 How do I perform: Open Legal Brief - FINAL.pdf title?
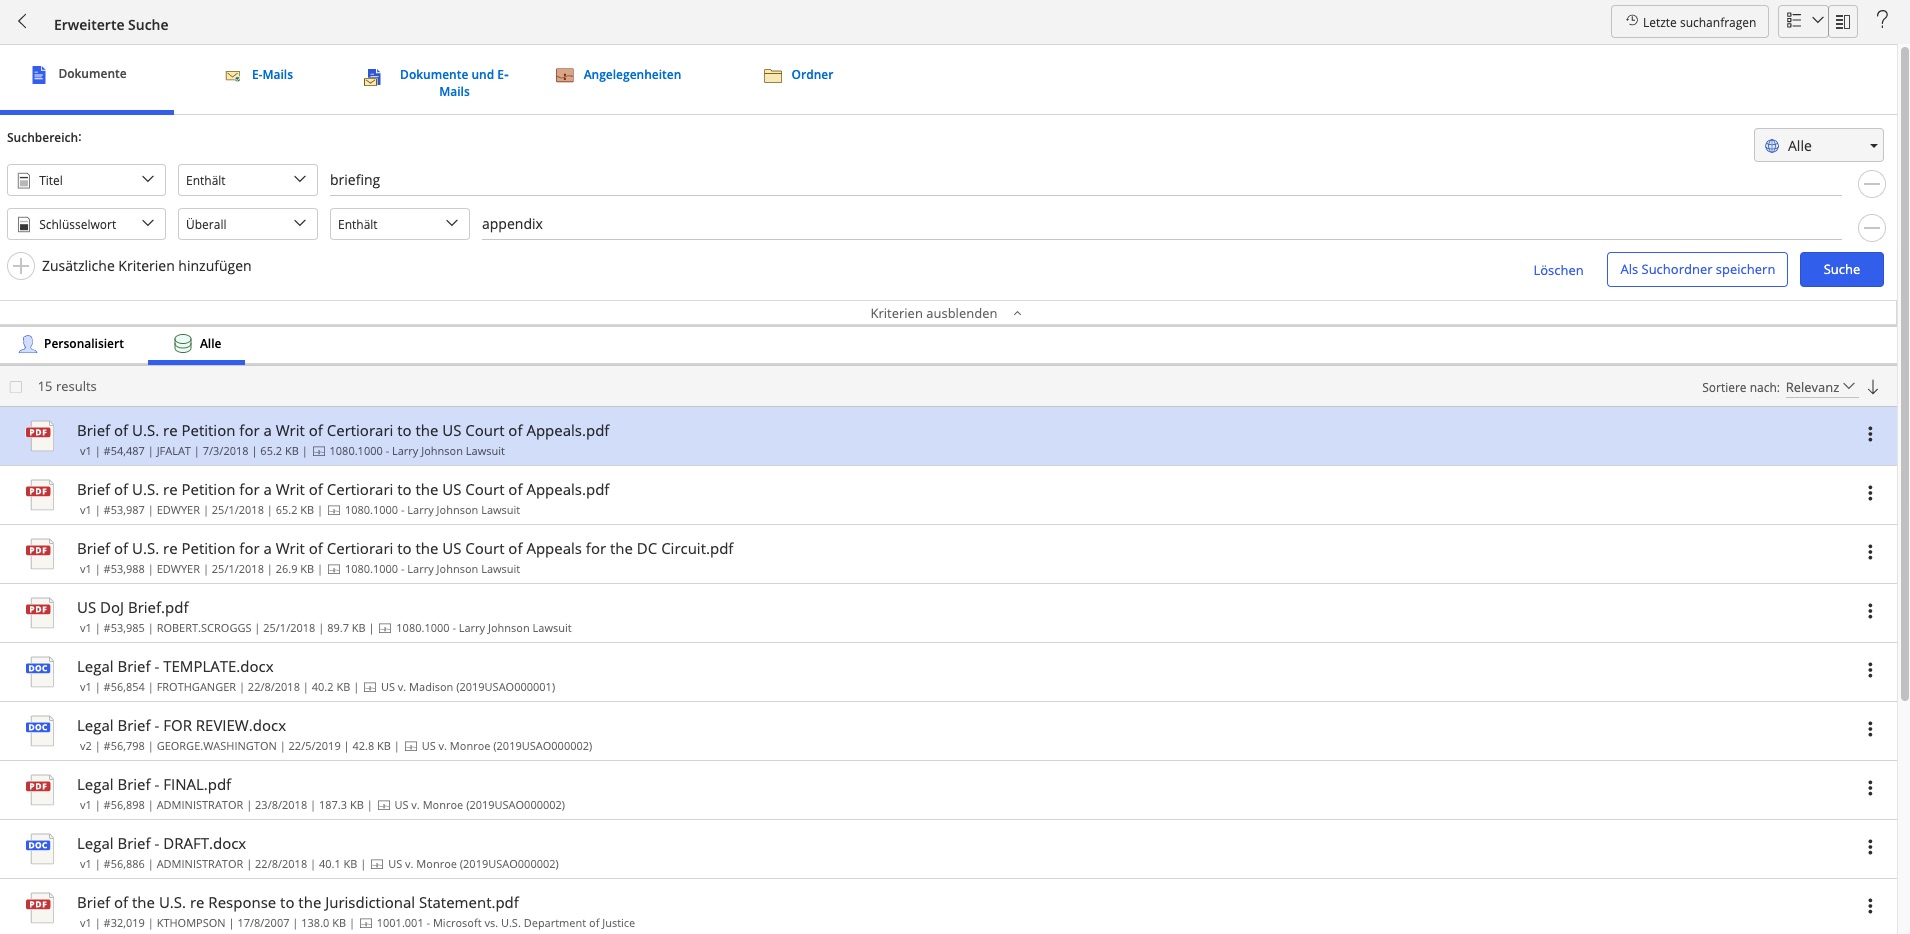point(154,785)
